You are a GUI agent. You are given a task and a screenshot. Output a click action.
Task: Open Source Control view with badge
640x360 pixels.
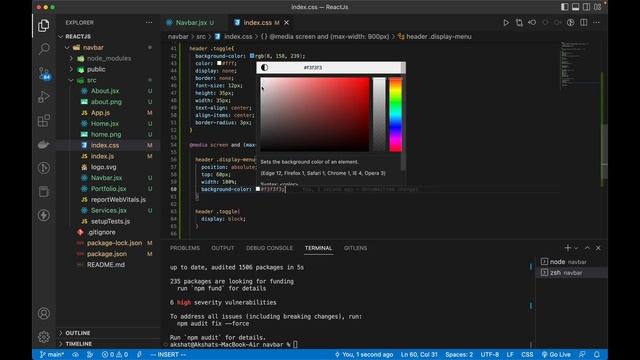tap(44, 73)
